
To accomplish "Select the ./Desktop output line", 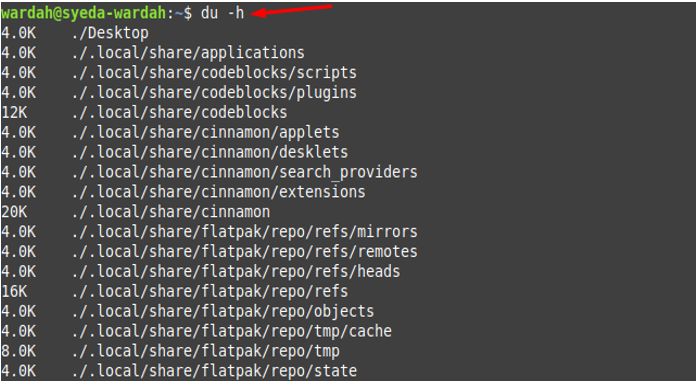I will pos(75,33).
